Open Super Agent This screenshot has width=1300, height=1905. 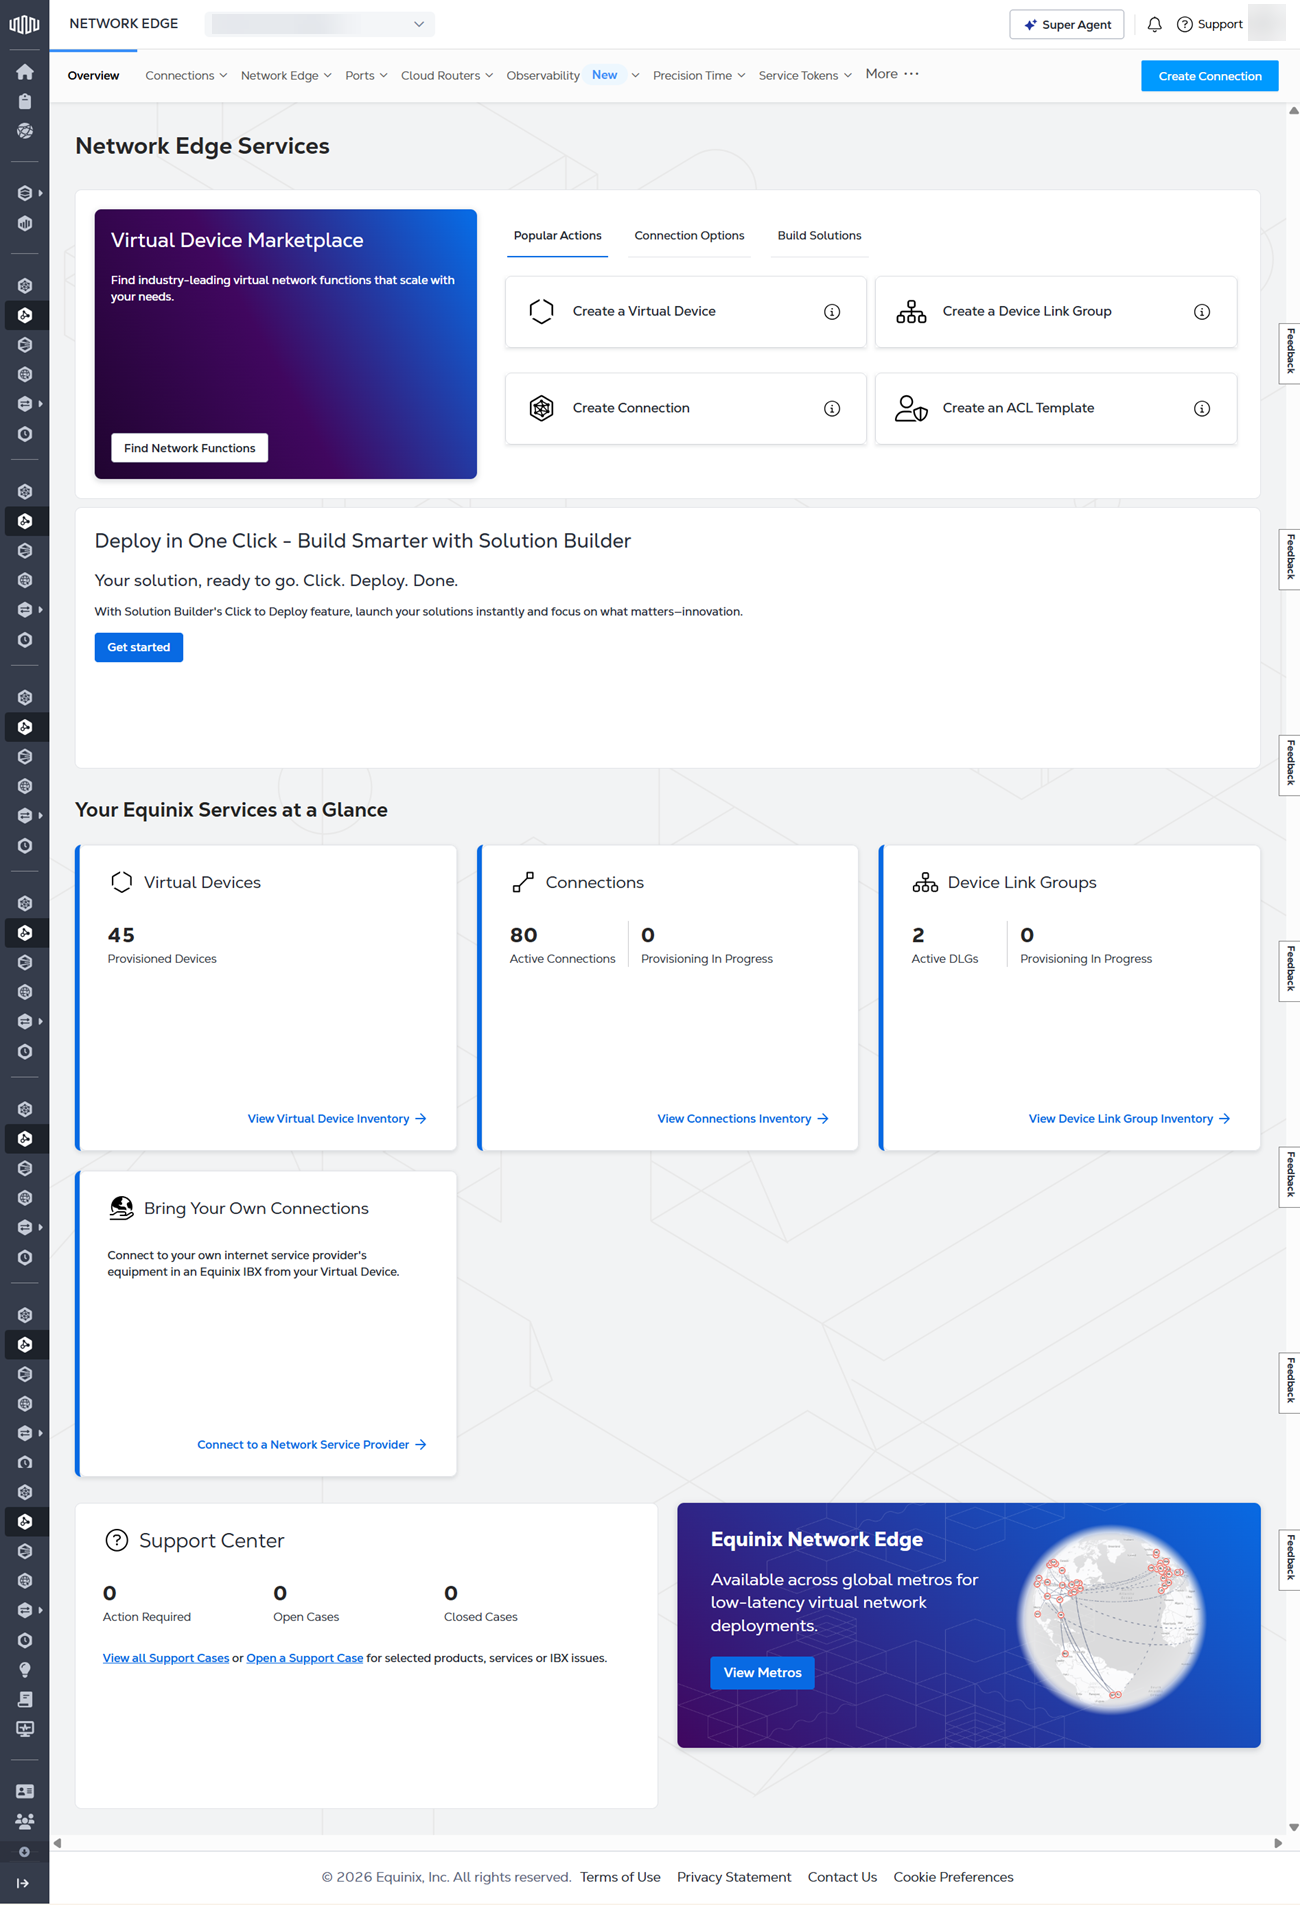(x=1066, y=24)
